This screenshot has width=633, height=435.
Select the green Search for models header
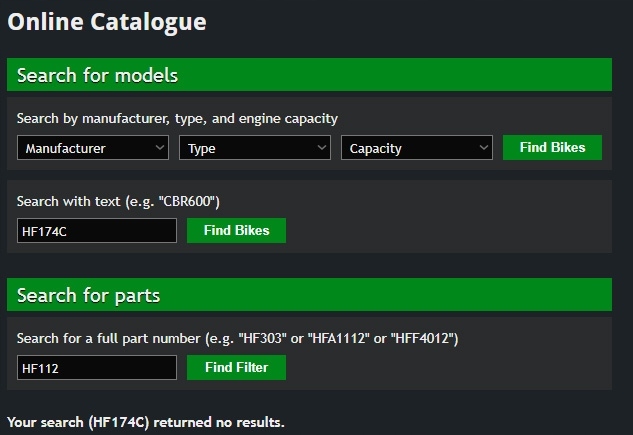coord(308,76)
